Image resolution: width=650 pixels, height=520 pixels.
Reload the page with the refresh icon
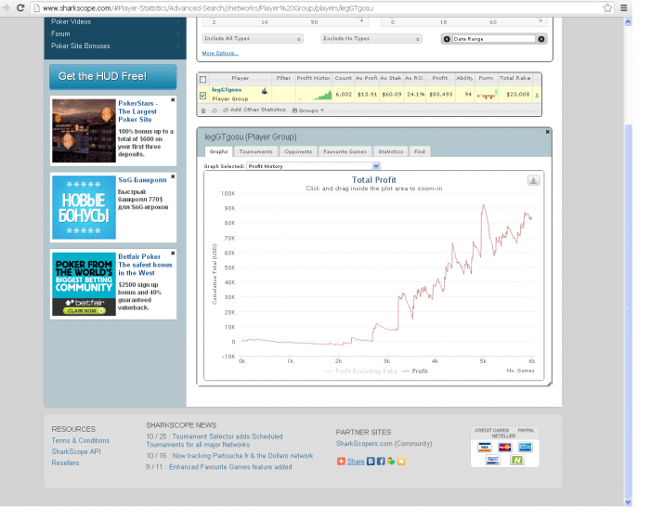20,8
